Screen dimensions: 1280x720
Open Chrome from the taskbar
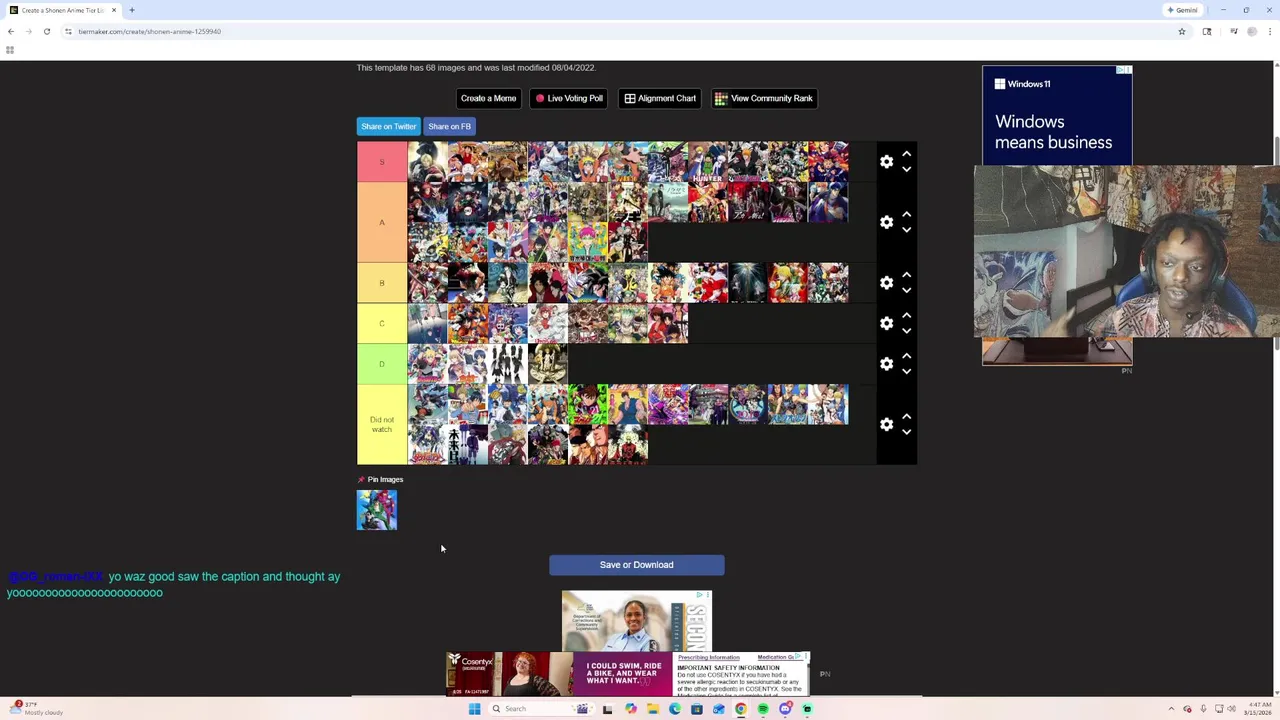[x=741, y=709]
